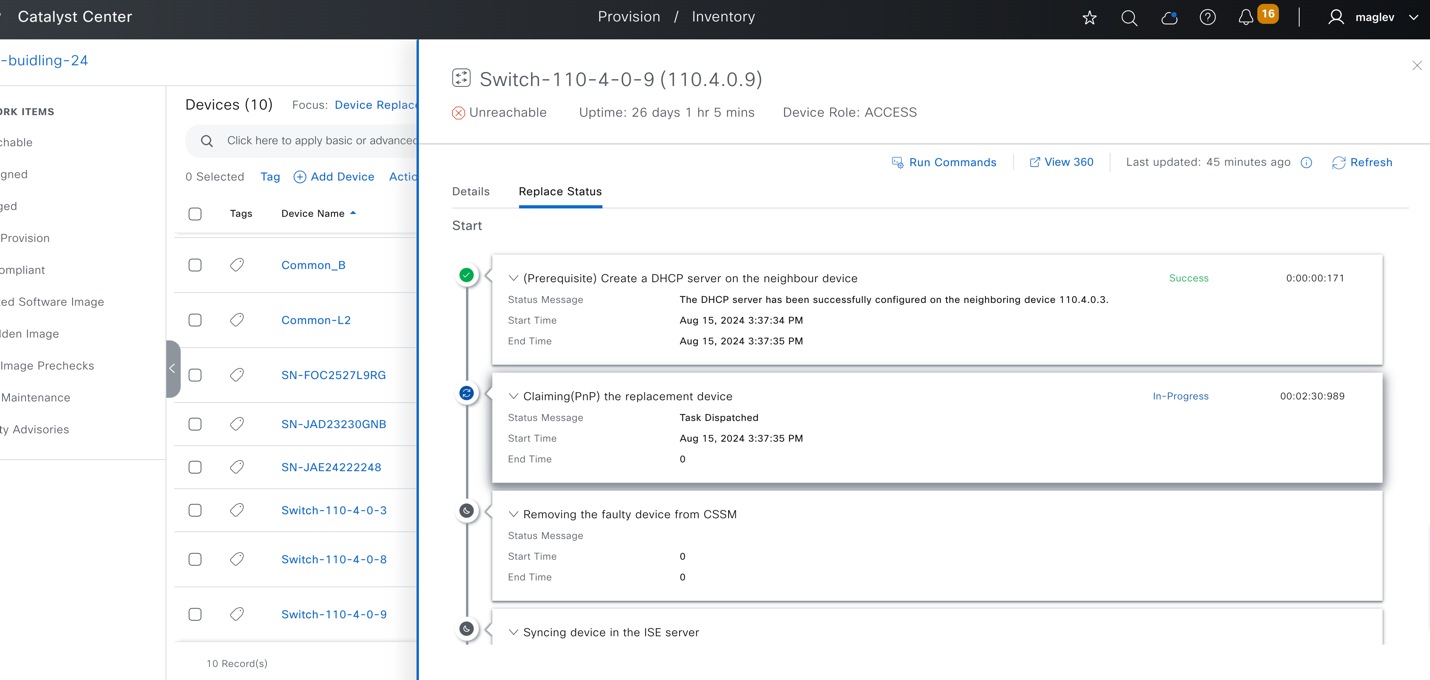Screen dimensions: 1430x680
Task: Switch to the Details tab
Action: coord(471,191)
